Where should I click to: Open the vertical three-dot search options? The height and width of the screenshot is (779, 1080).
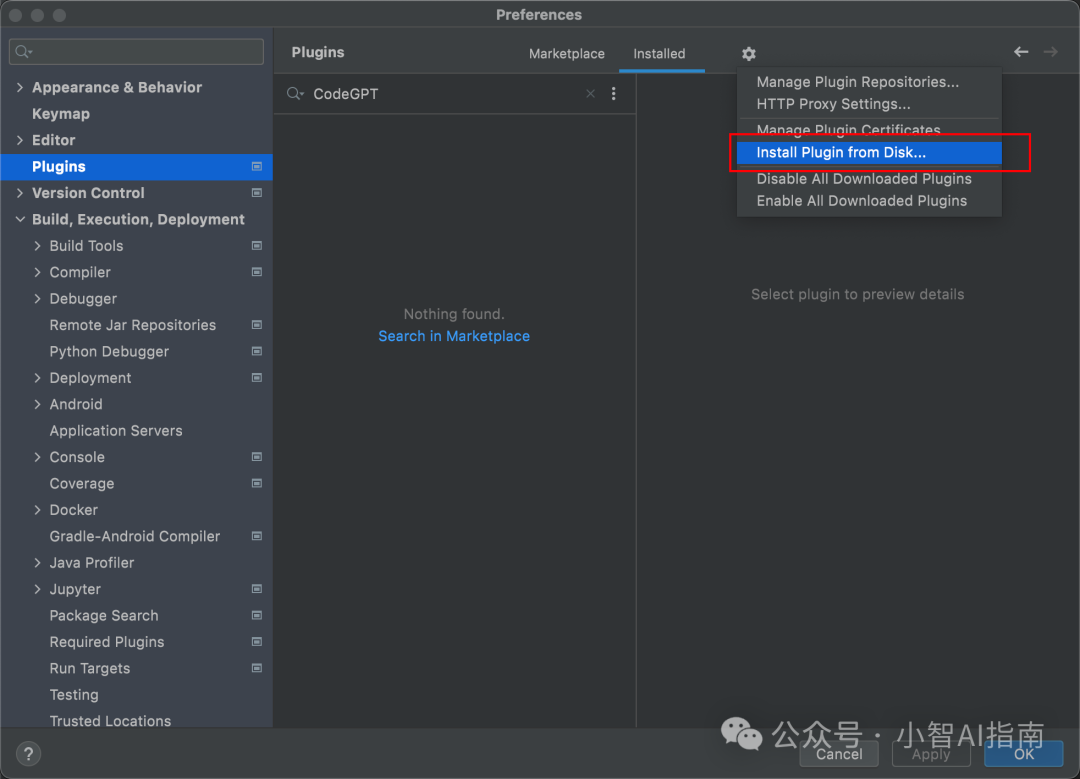point(614,94)
